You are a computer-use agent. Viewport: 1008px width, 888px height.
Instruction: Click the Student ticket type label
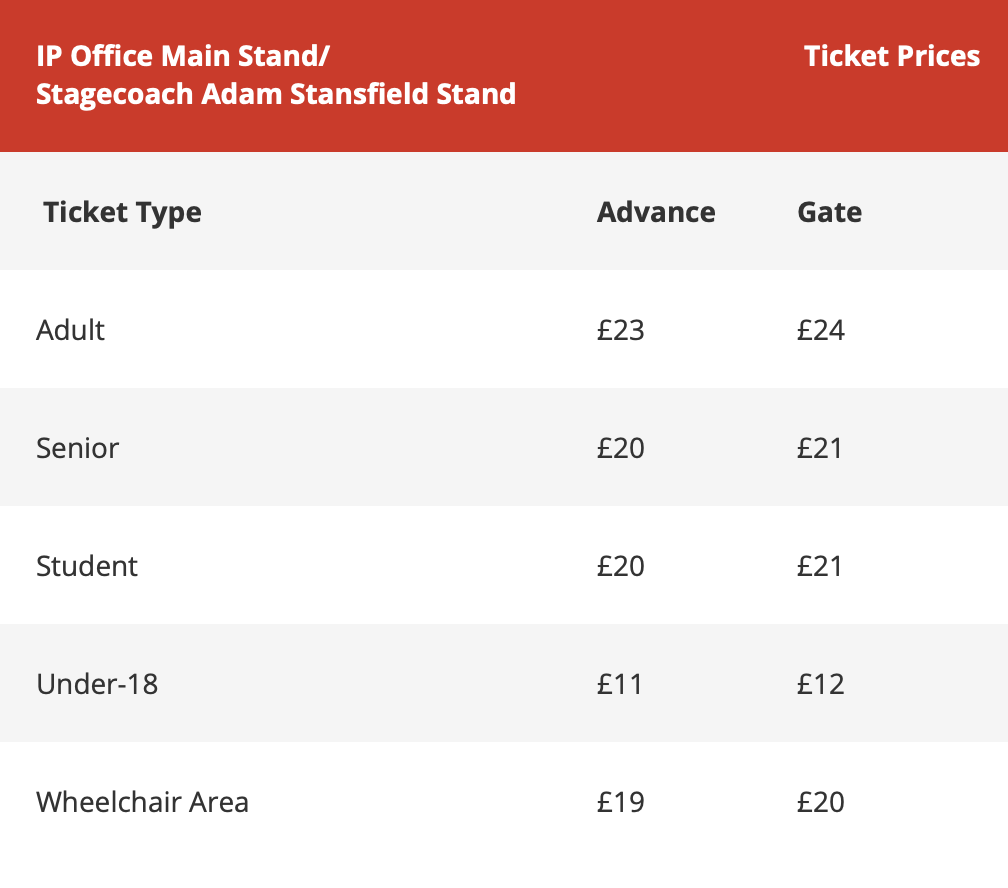[x=87, y=566]
